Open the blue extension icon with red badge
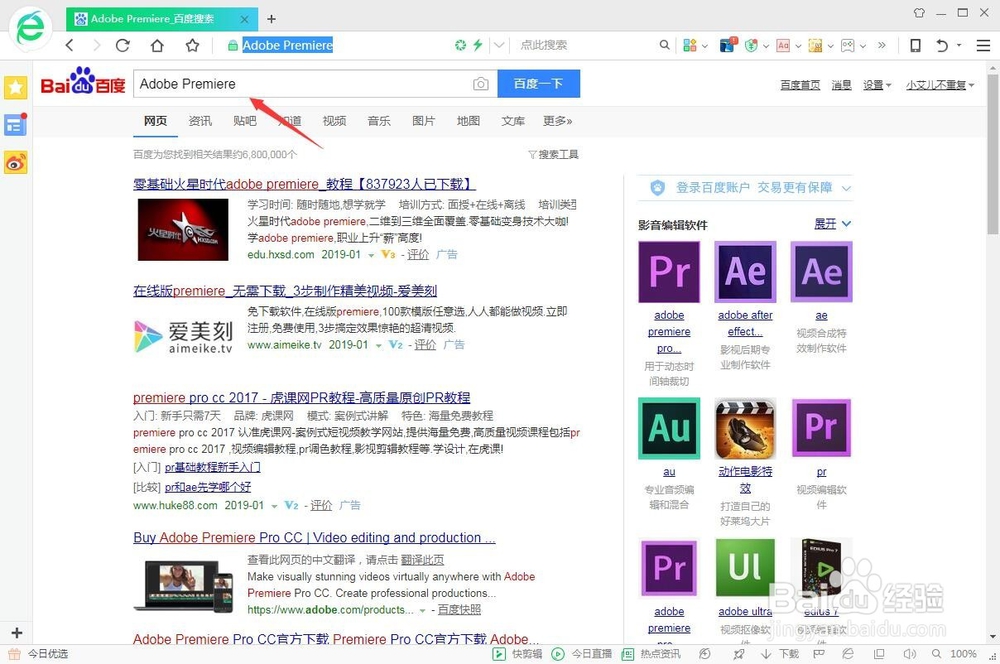 pyautogui.click(x=727, y=45)
